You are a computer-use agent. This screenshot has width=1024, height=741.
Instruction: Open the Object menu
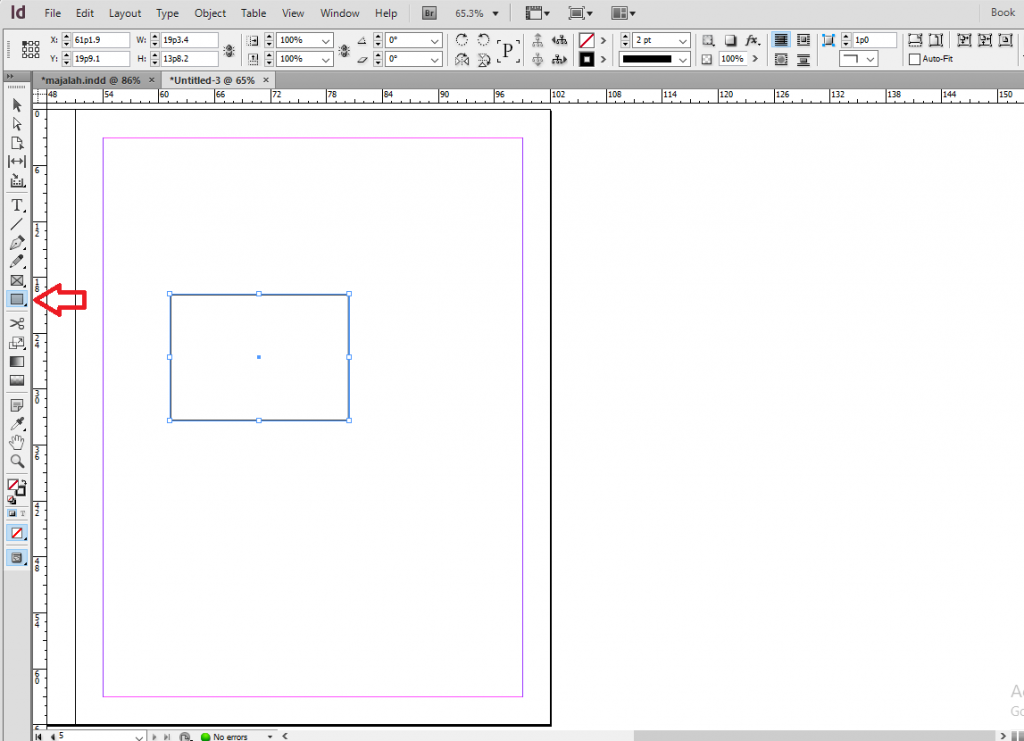pyautogui.click(x=210, y=13)
